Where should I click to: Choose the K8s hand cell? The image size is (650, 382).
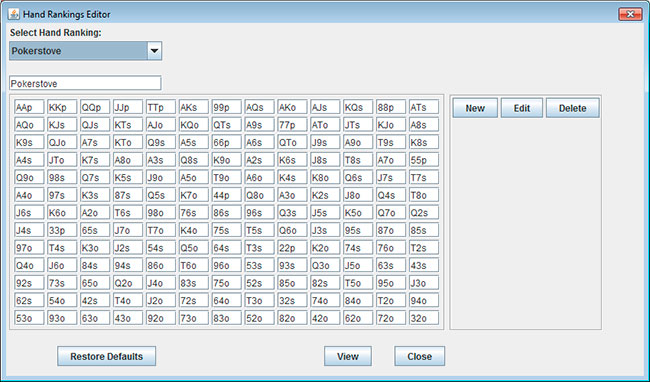click(x=424, y=142)
